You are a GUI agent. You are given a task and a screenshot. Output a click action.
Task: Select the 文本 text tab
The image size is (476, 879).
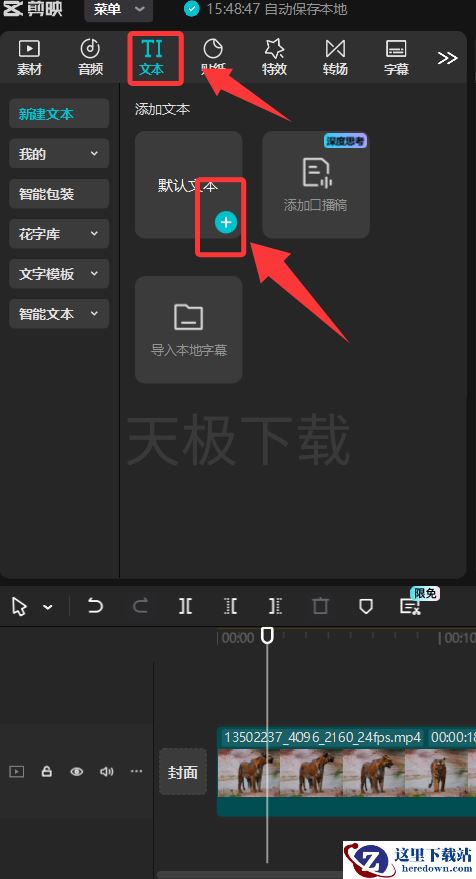click(152, 58)
